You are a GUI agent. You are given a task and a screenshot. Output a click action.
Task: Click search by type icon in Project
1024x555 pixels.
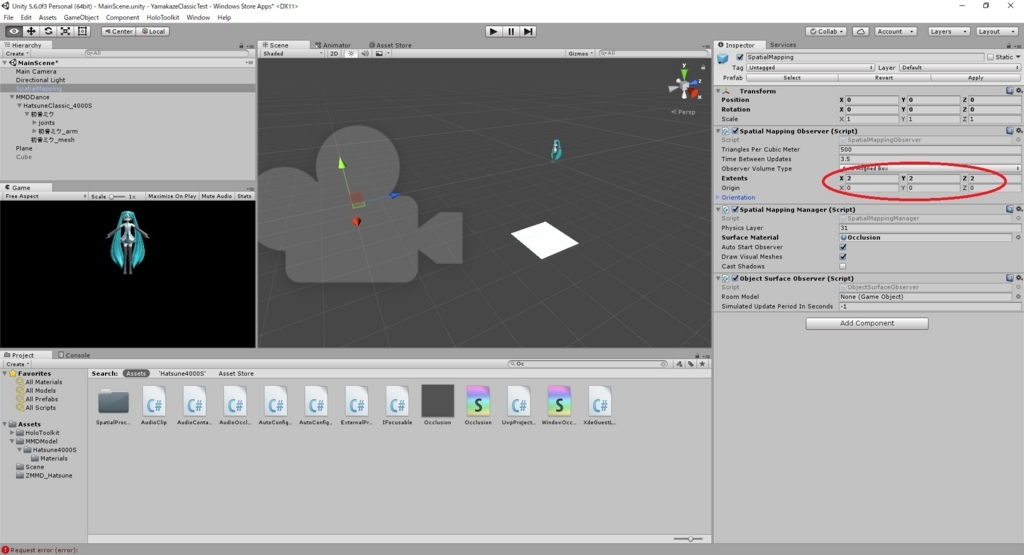click(680, 364)
